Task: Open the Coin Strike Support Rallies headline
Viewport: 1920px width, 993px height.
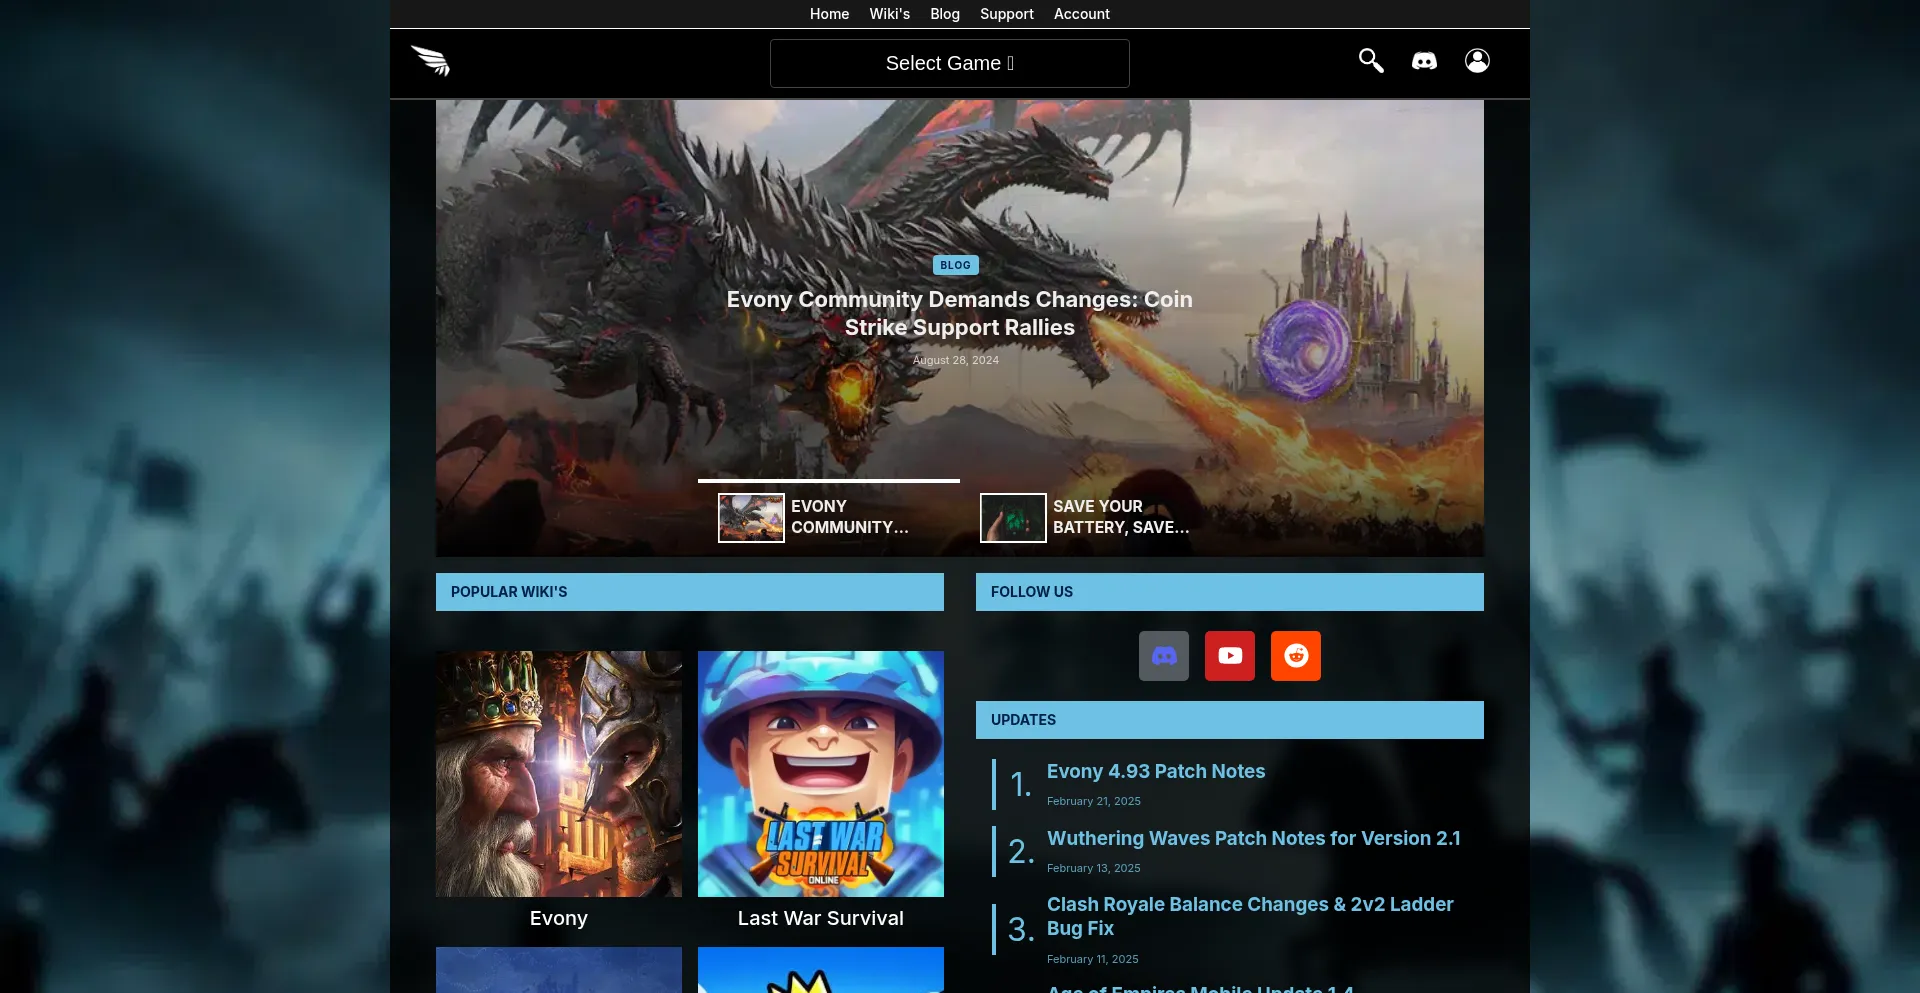Action: tap(960, 313)
